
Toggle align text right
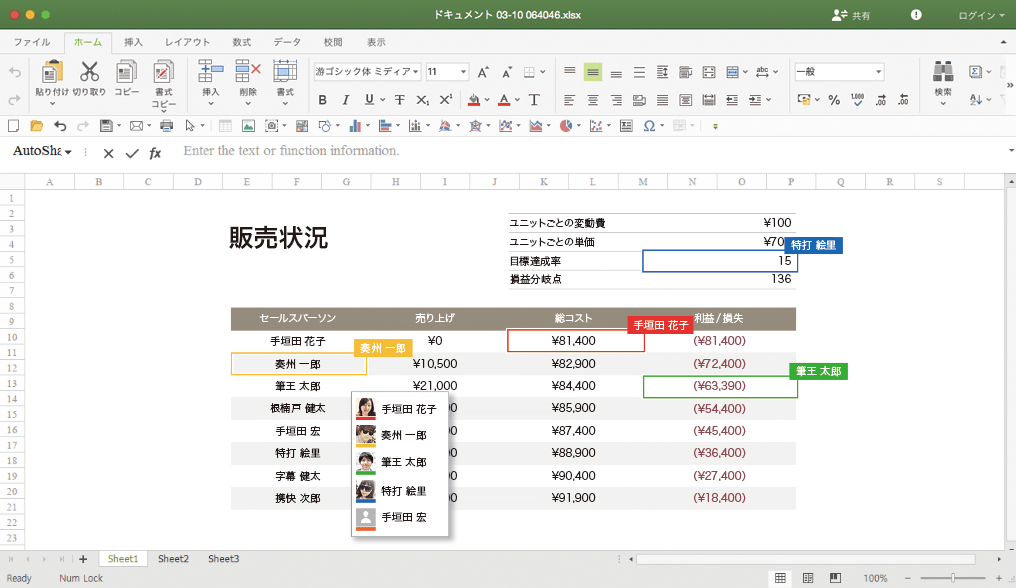[x=616, y=100]
